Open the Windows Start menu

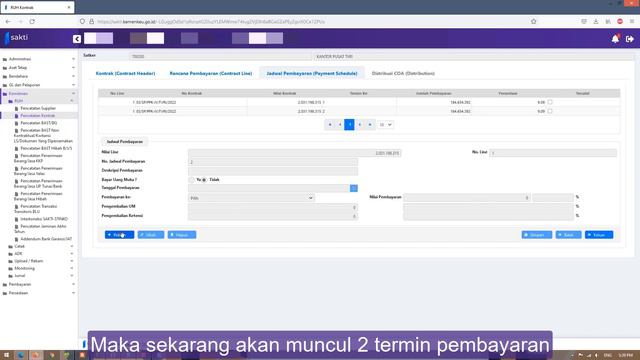coord(6,355)
